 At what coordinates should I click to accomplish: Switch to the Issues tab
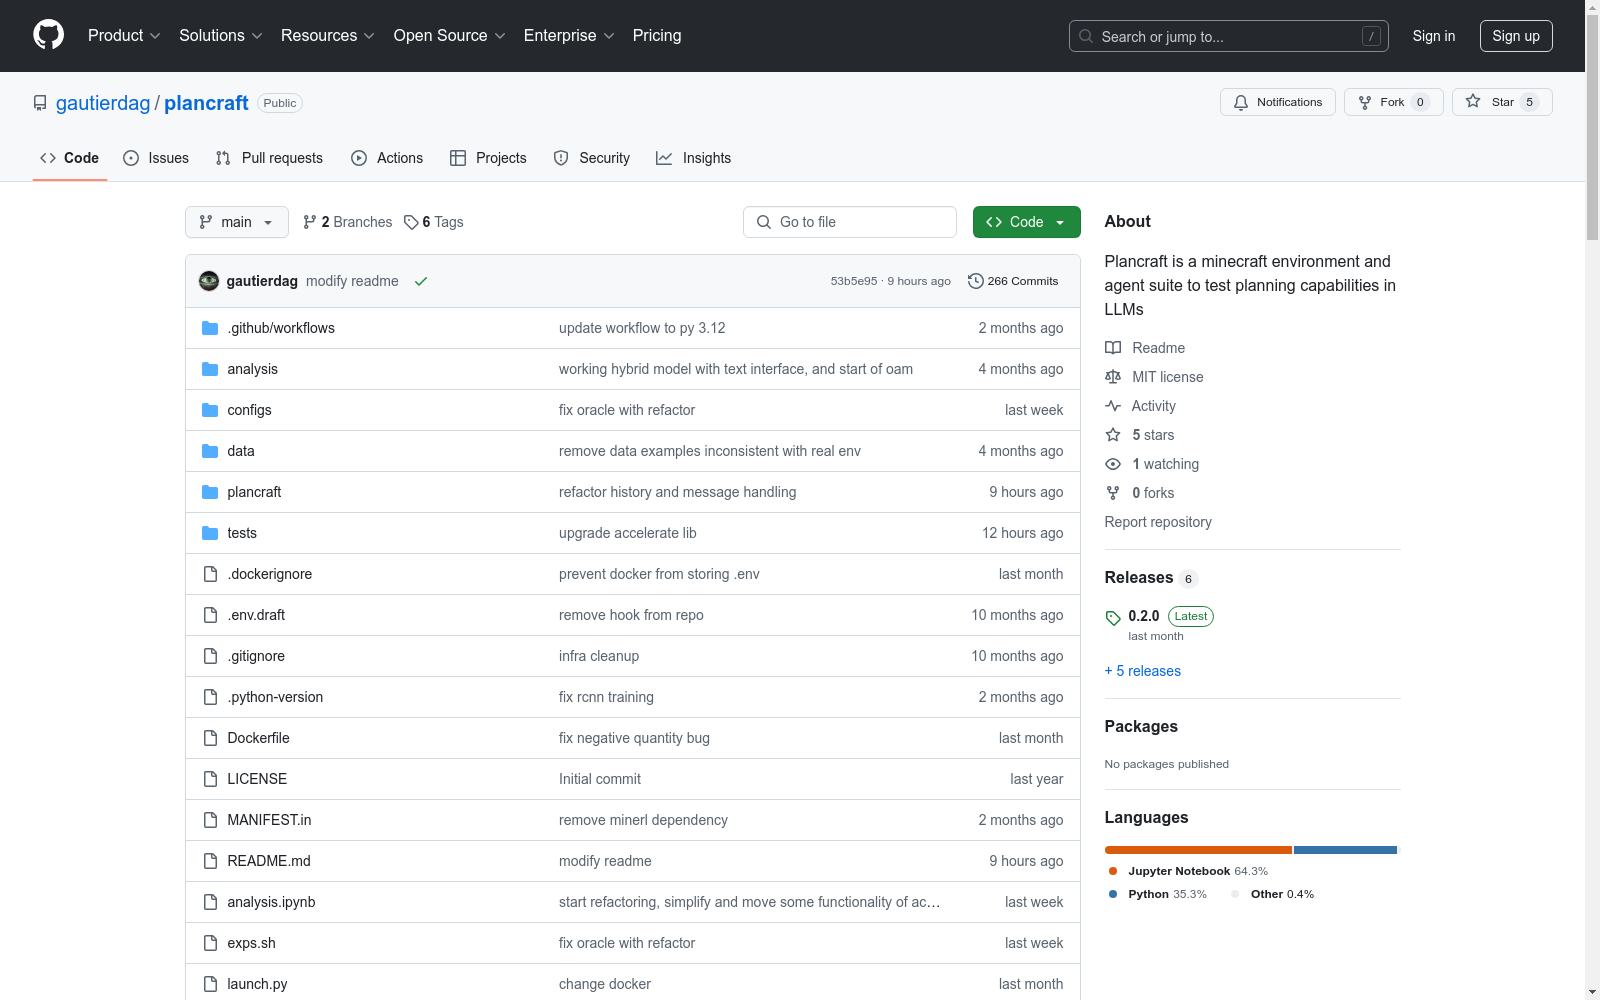[156, 158]
